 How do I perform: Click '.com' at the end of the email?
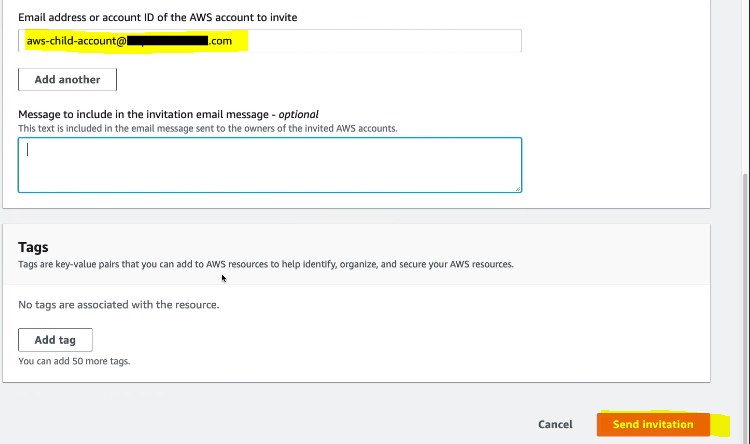pyautogui.click(x=220, y=41)
